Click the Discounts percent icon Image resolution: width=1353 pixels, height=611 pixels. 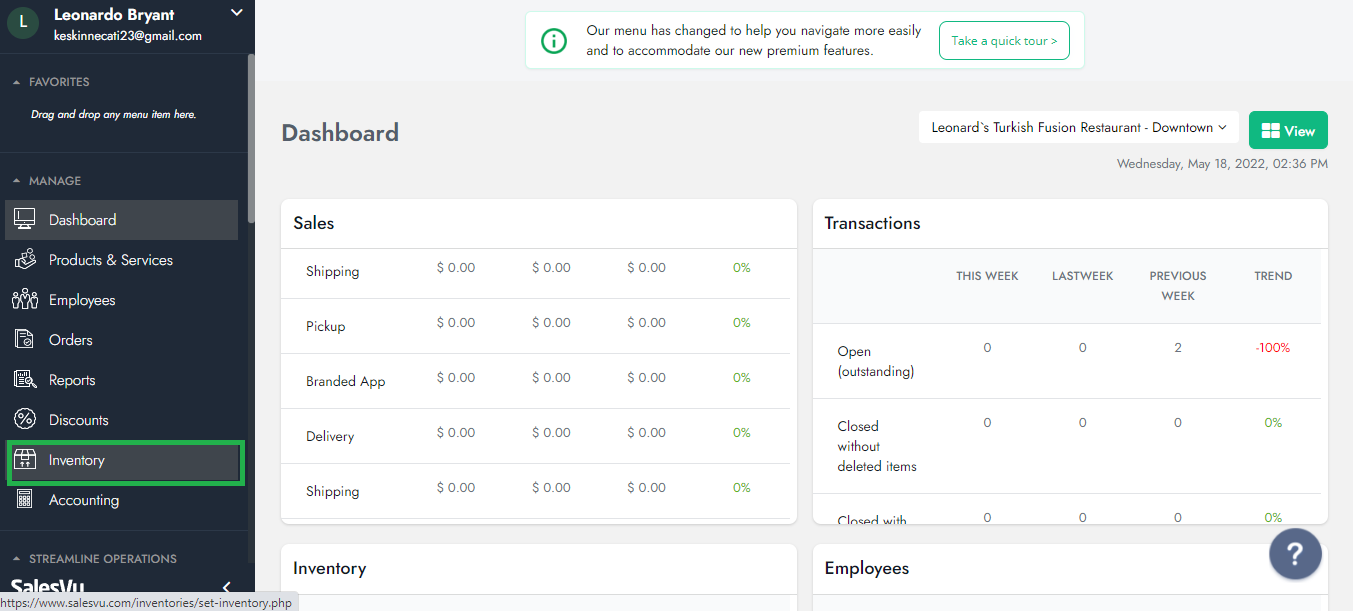tap(25, 420)
